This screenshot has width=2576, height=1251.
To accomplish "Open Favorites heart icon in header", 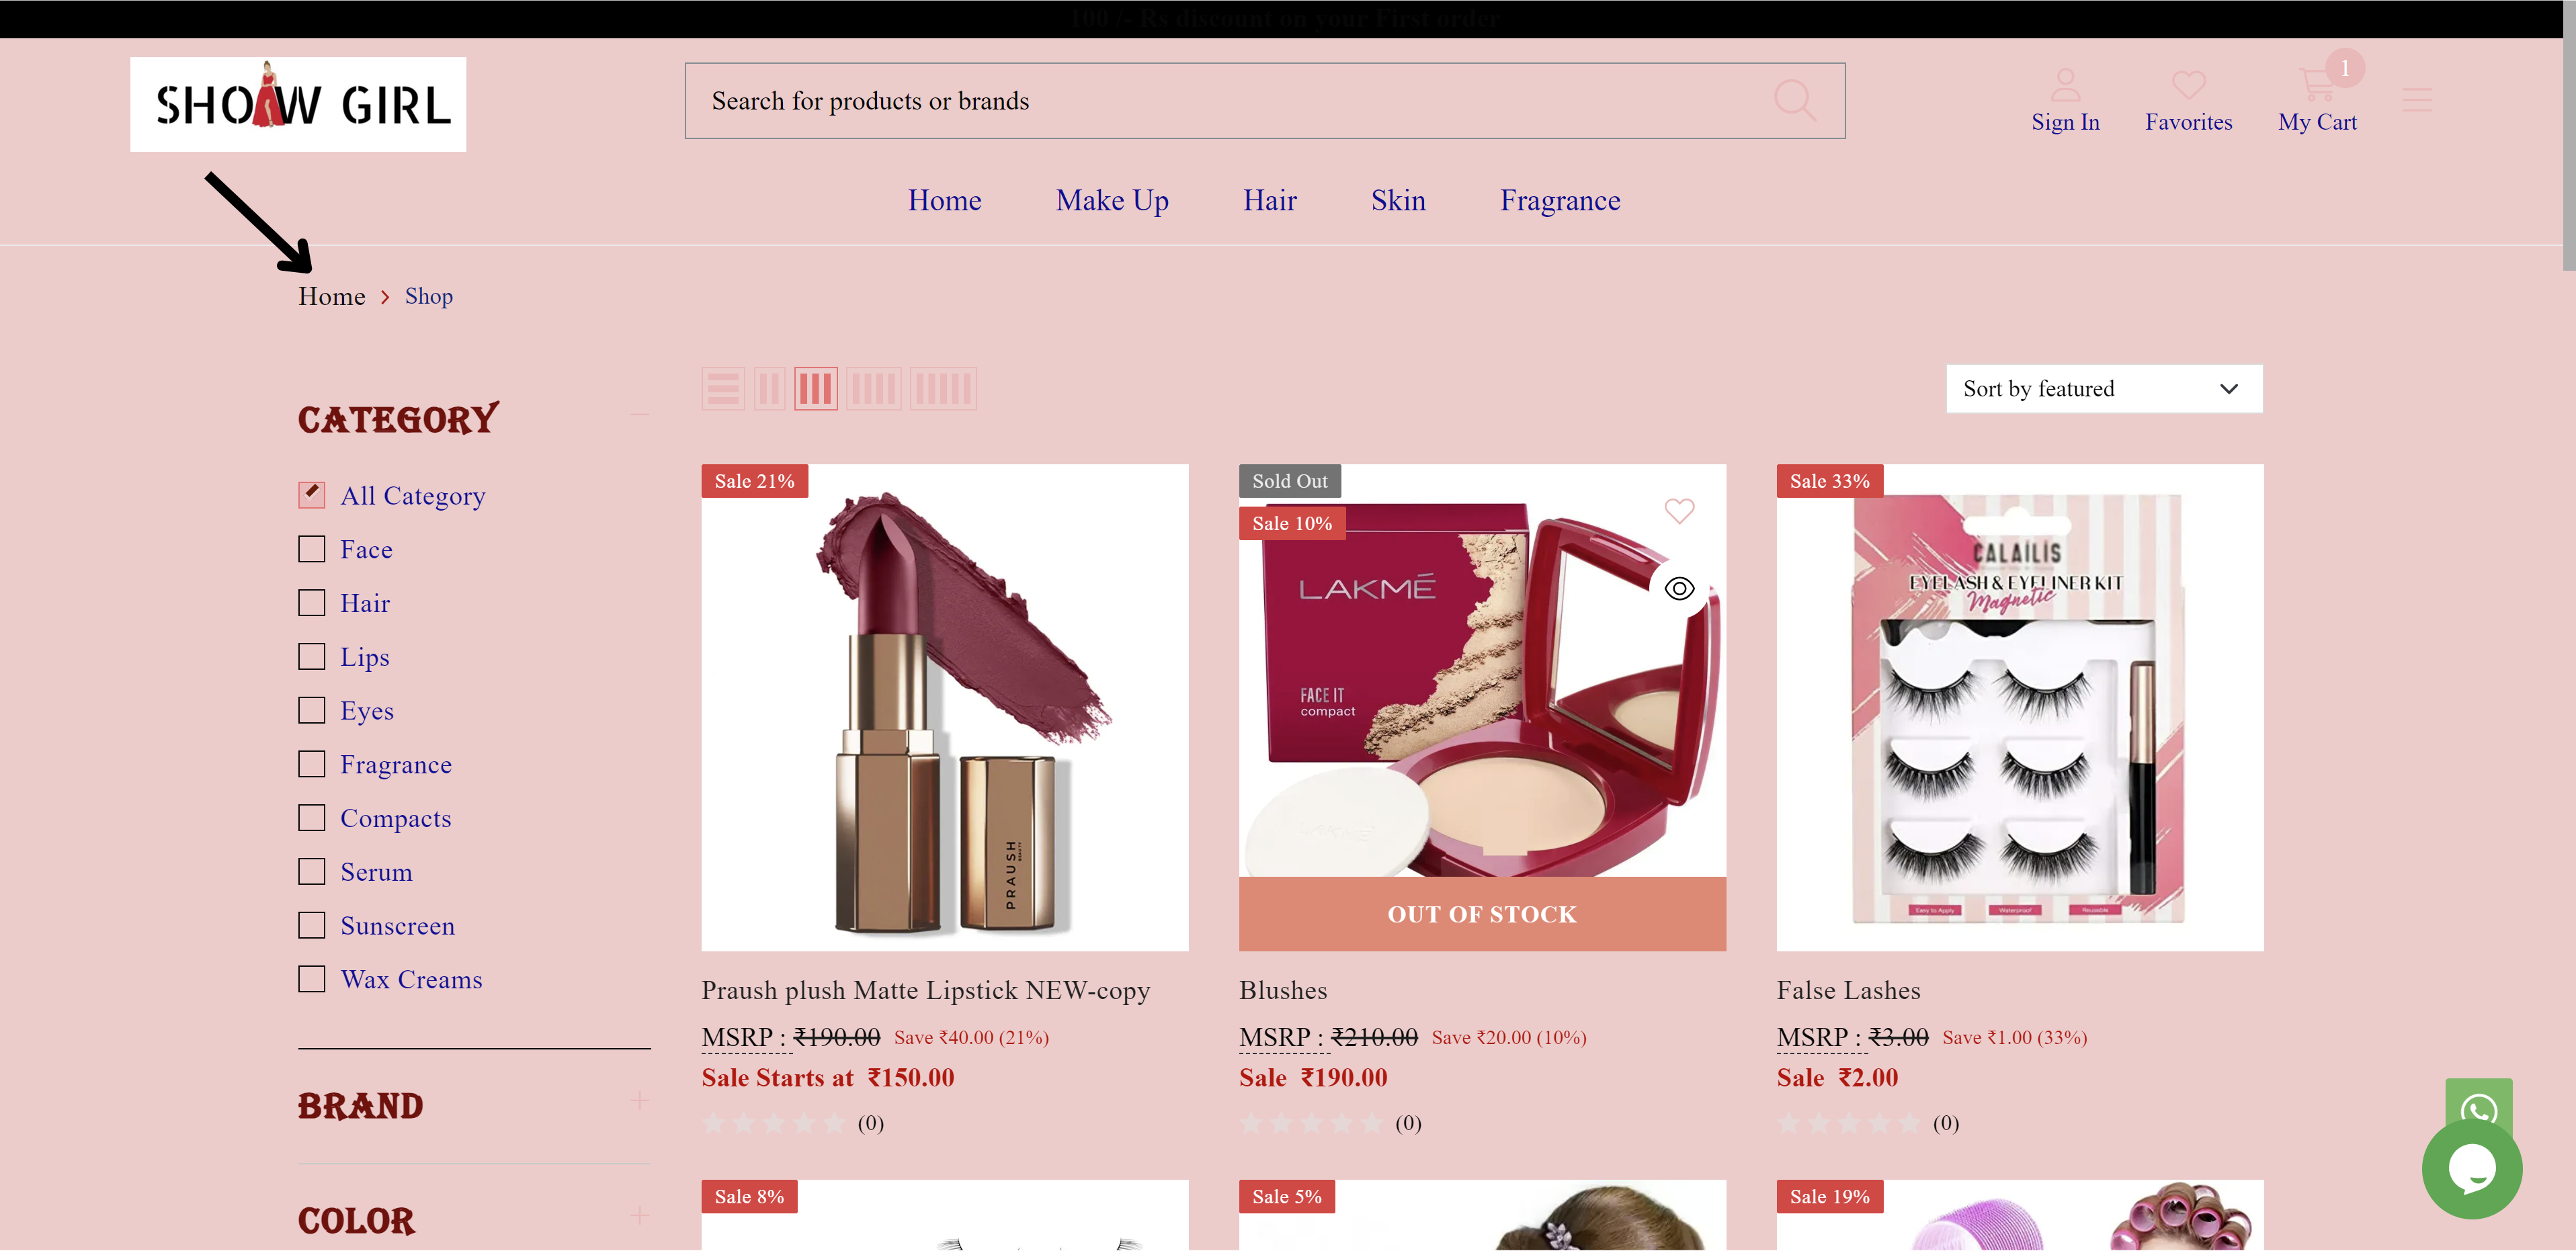I will [2188, 85].
